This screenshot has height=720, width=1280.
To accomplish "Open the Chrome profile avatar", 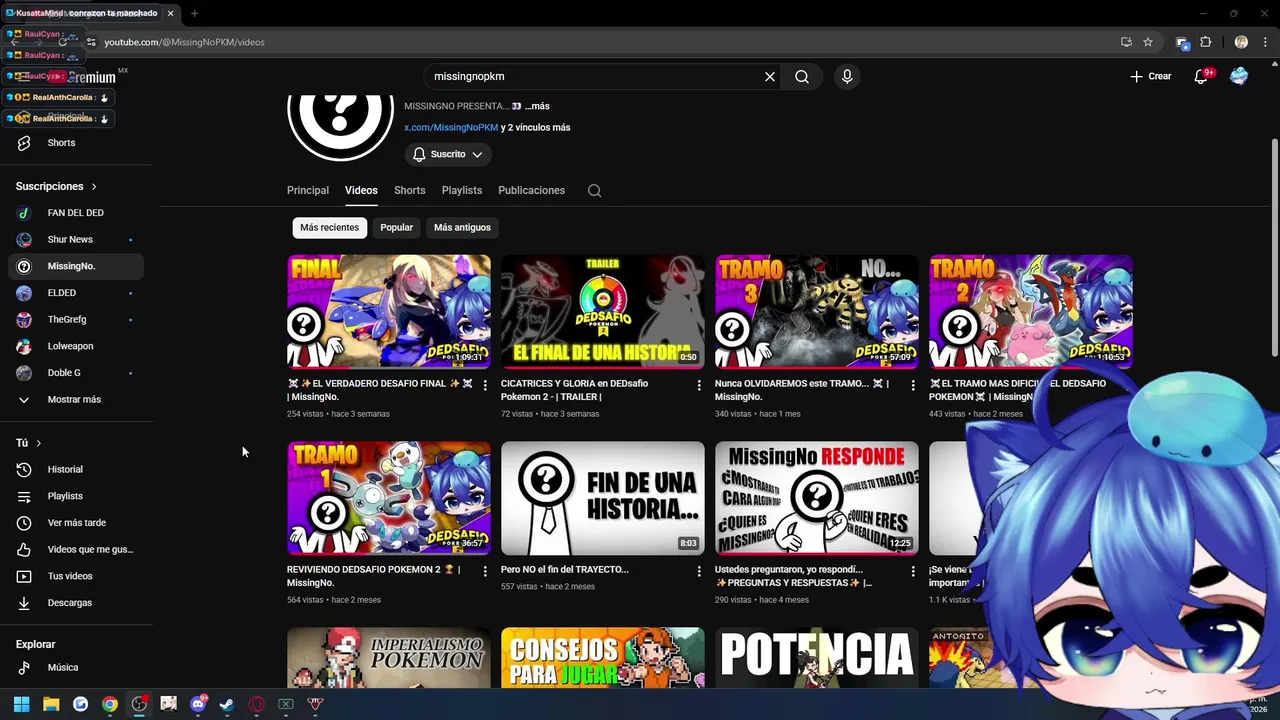I will pyautogui.click(x=1241, y=42).
